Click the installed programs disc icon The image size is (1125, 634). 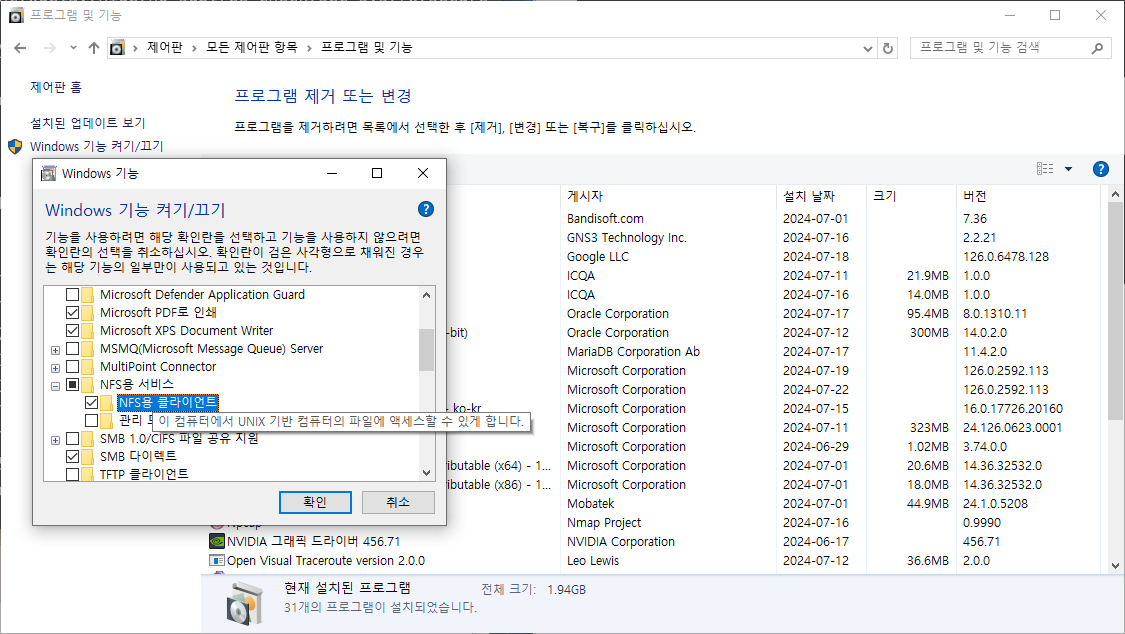(x=245, y=602)
